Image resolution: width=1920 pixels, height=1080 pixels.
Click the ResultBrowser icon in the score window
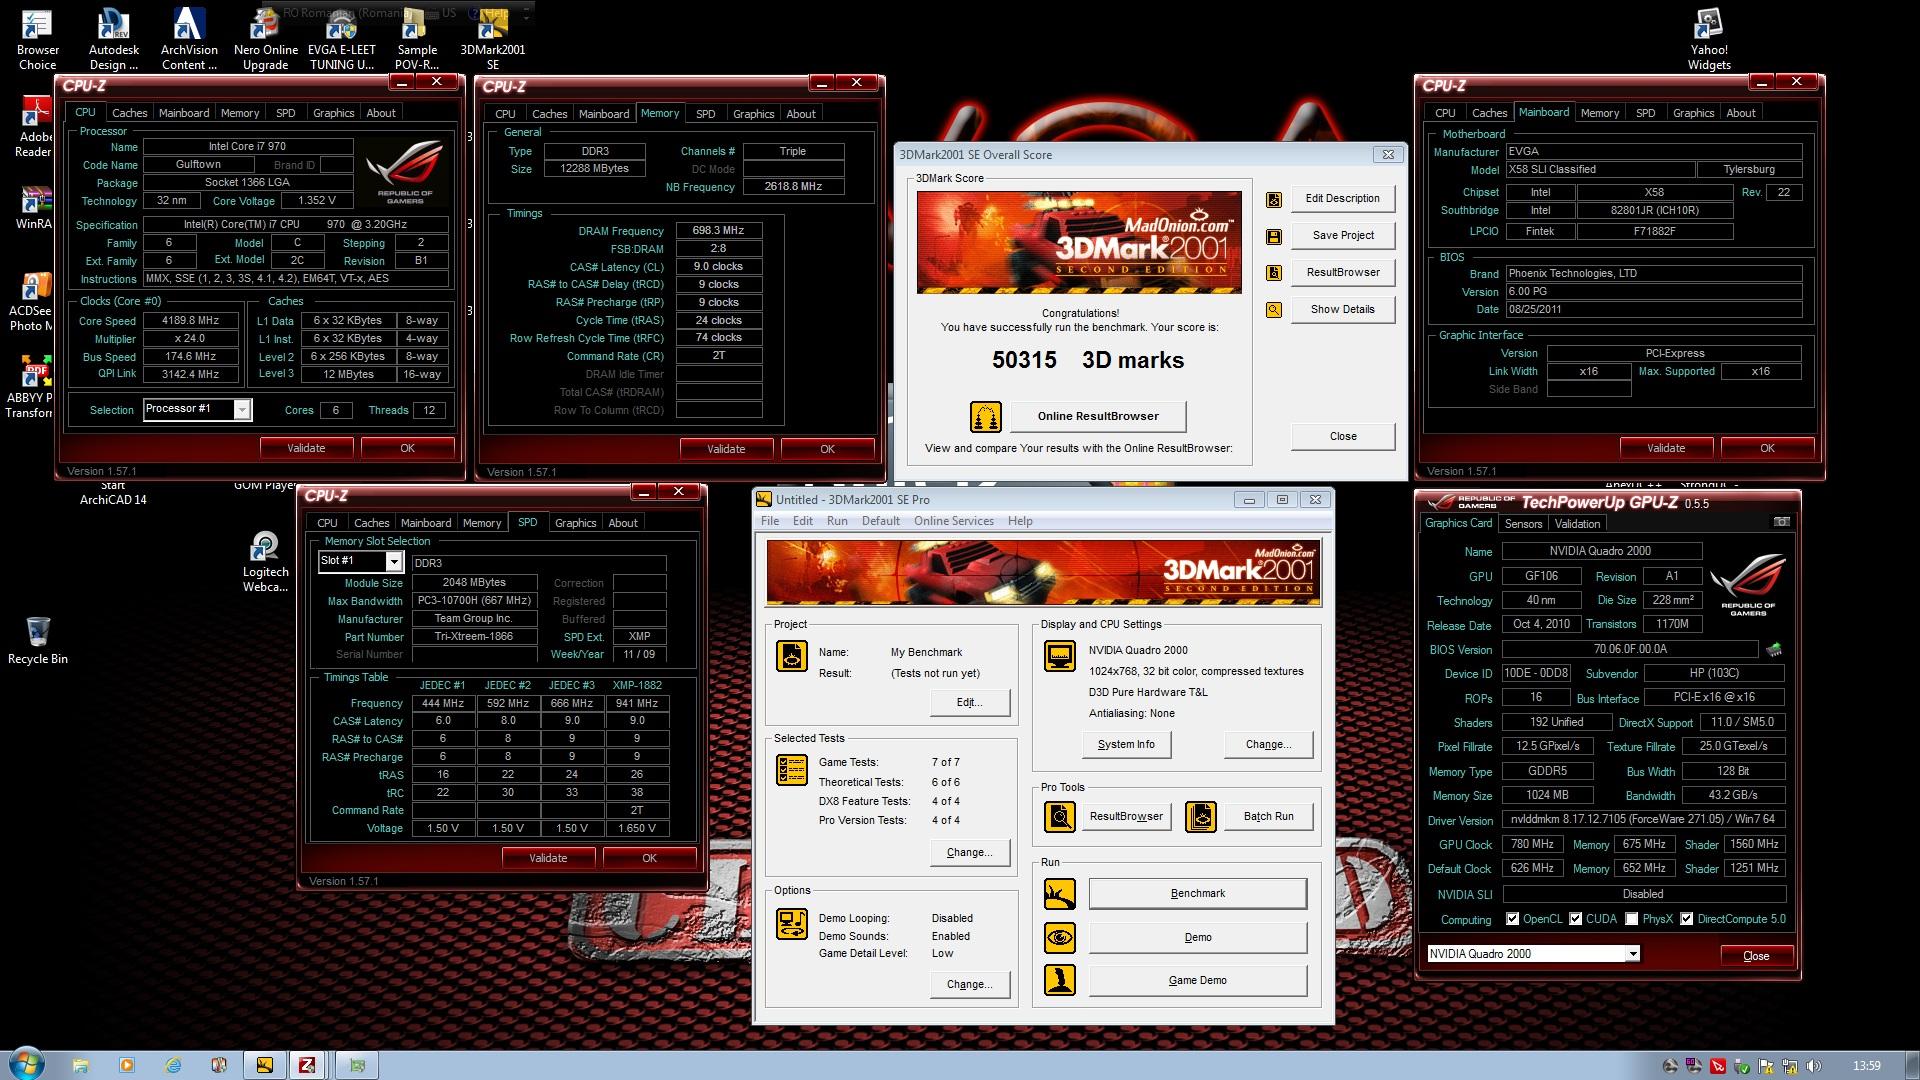pos(1273,273)
